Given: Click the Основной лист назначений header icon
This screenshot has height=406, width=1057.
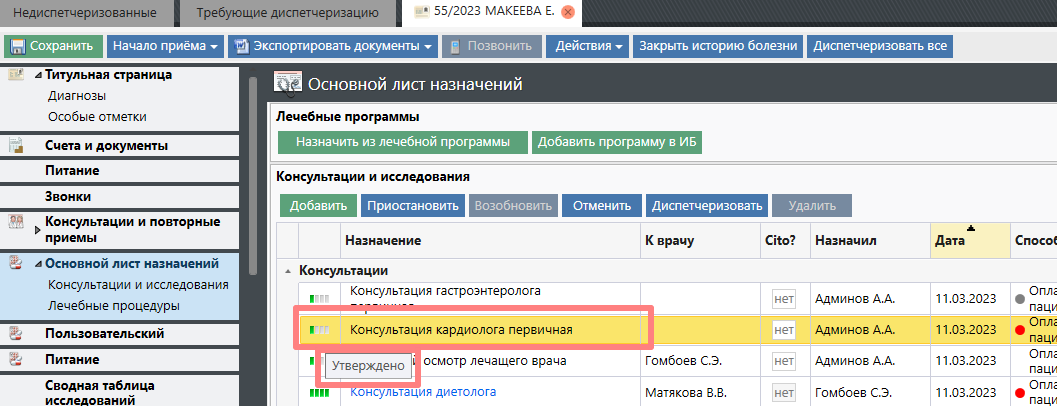Looking at the screenshot, I should (288, 84).
